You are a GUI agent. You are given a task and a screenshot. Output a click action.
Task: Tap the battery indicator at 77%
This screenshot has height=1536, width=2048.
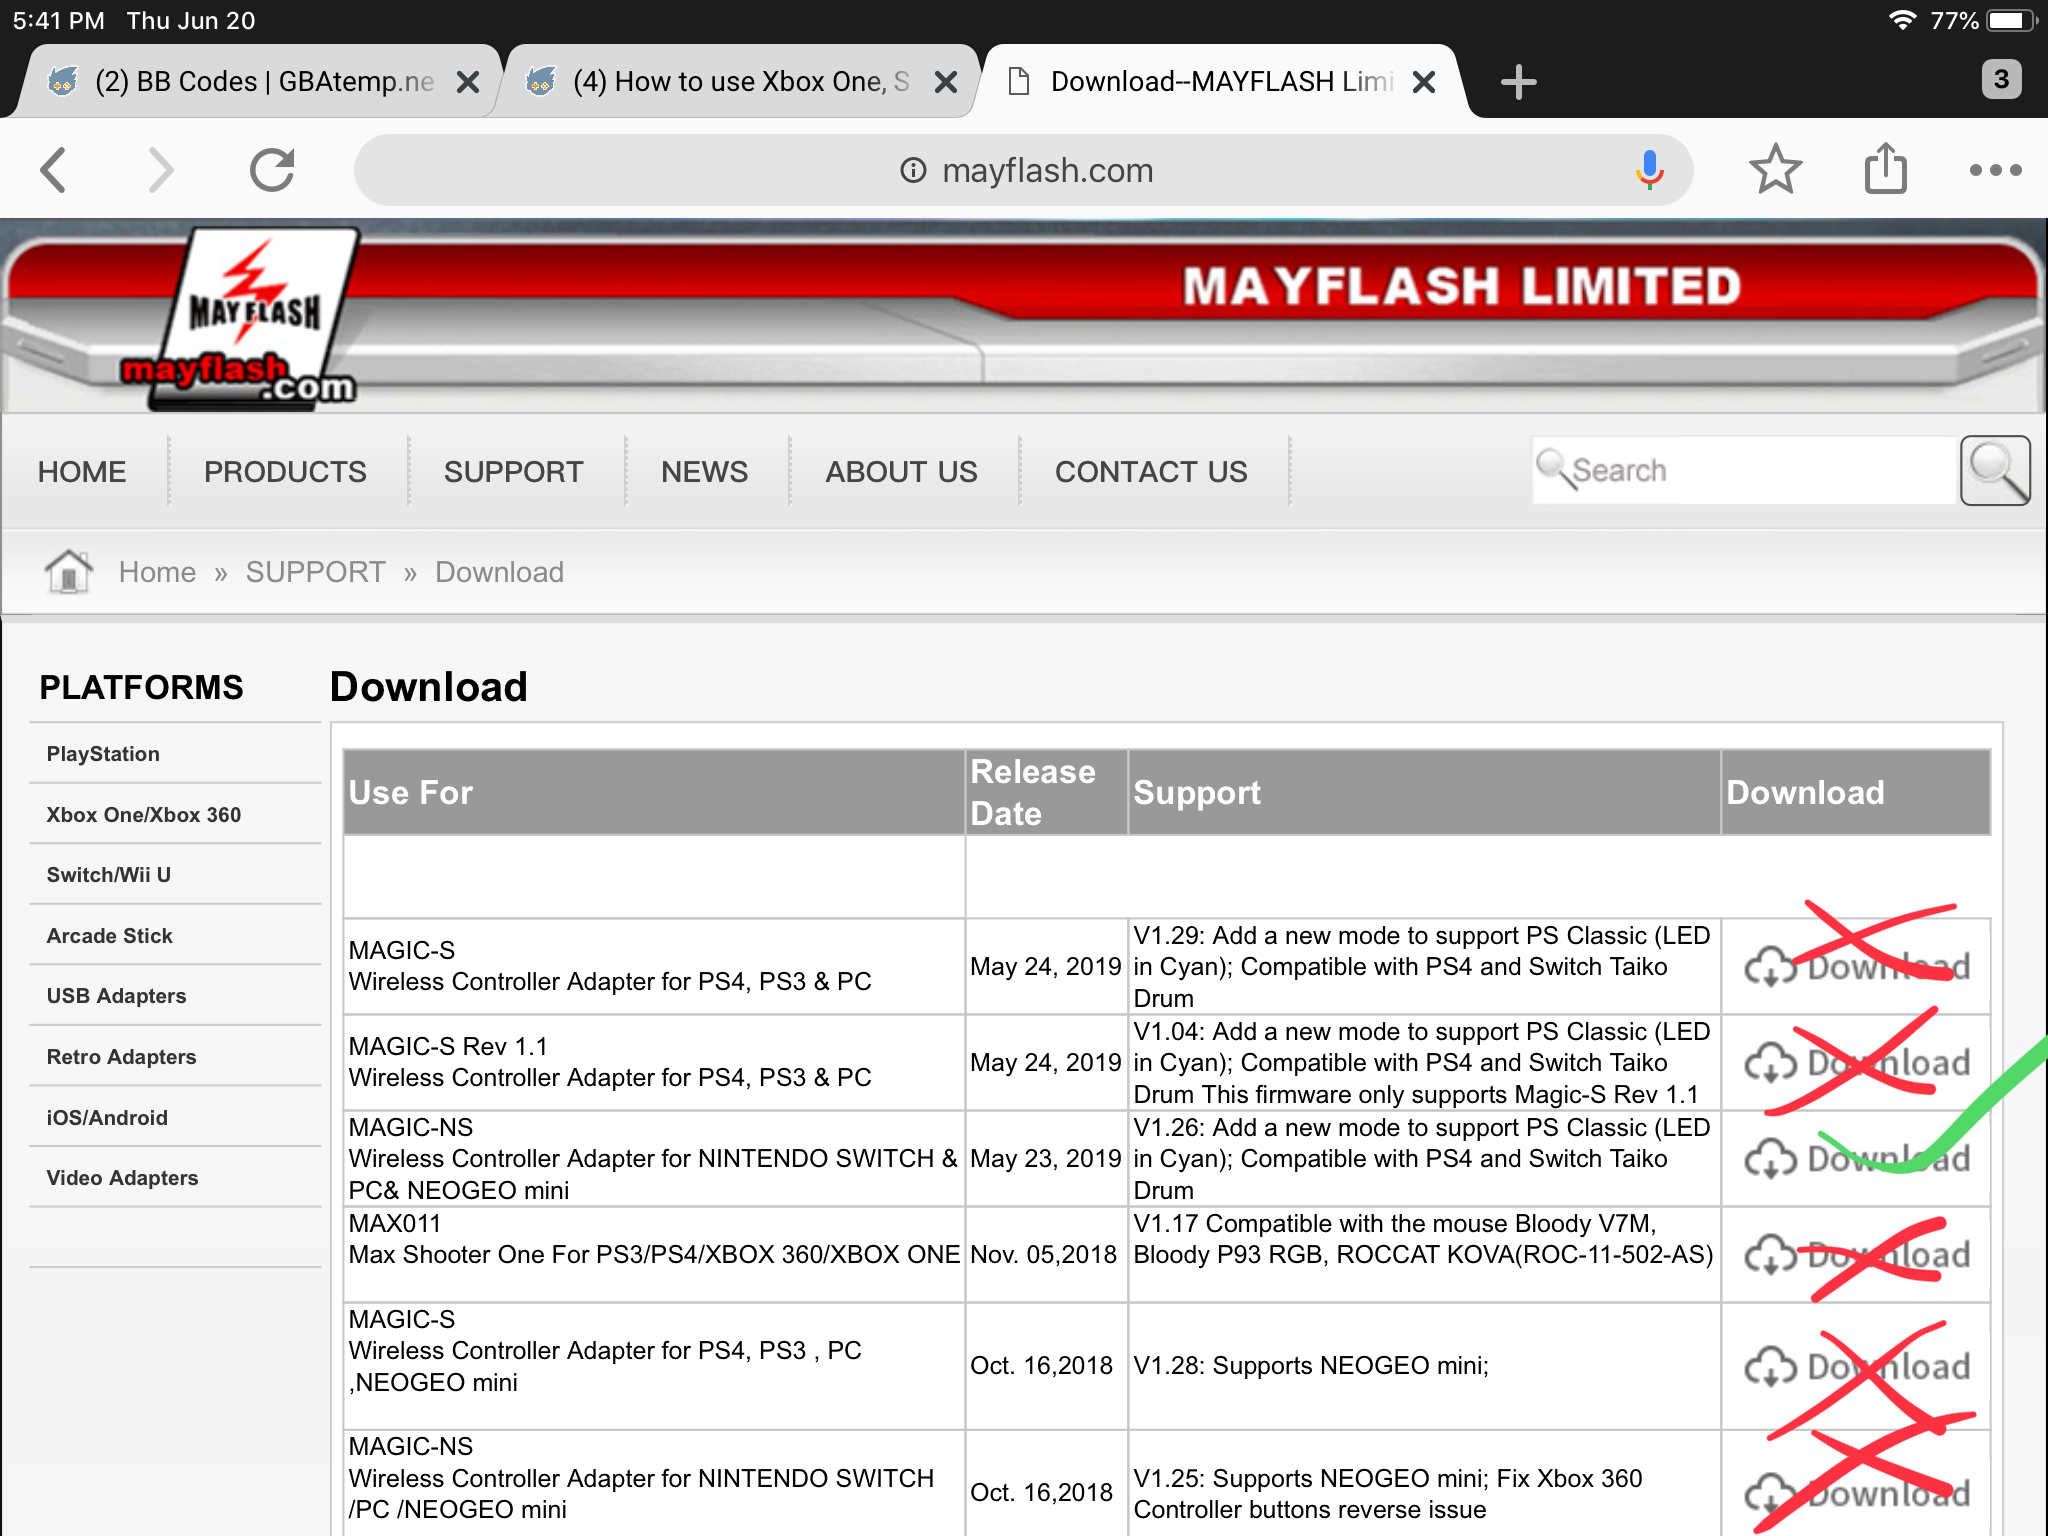pos(2012,20)
